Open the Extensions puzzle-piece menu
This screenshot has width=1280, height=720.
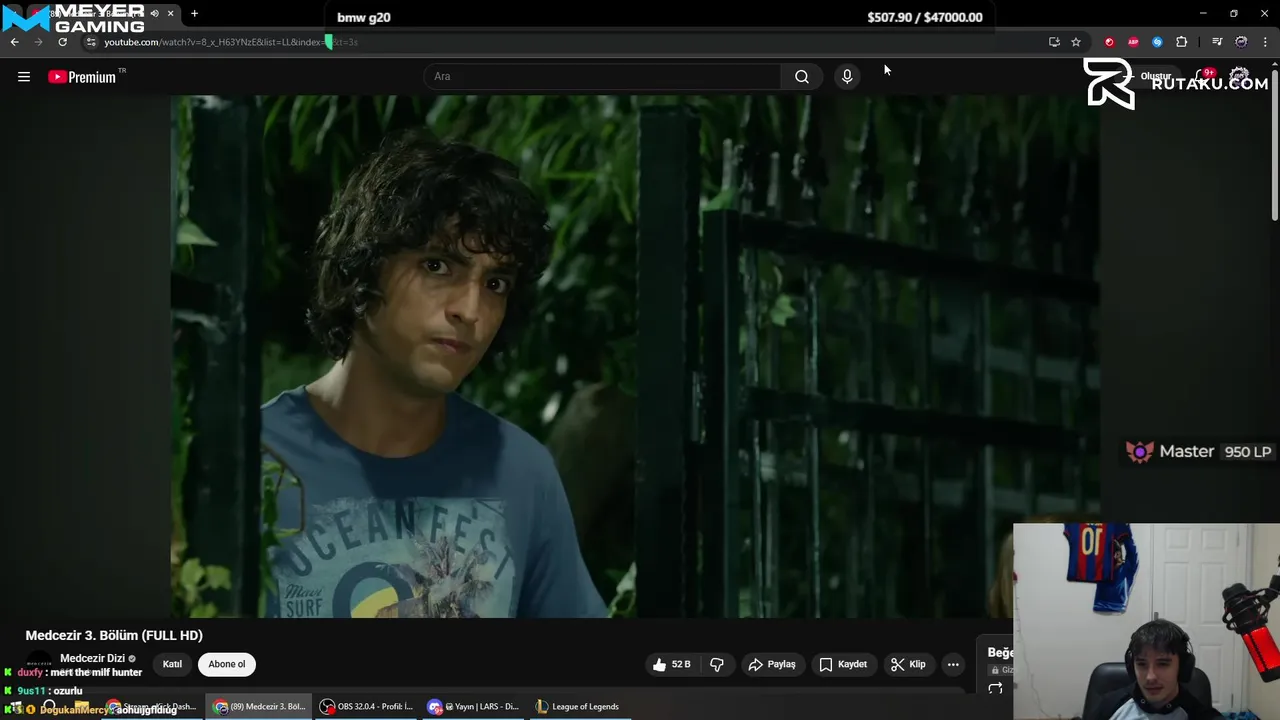[x=1182, y=42]
